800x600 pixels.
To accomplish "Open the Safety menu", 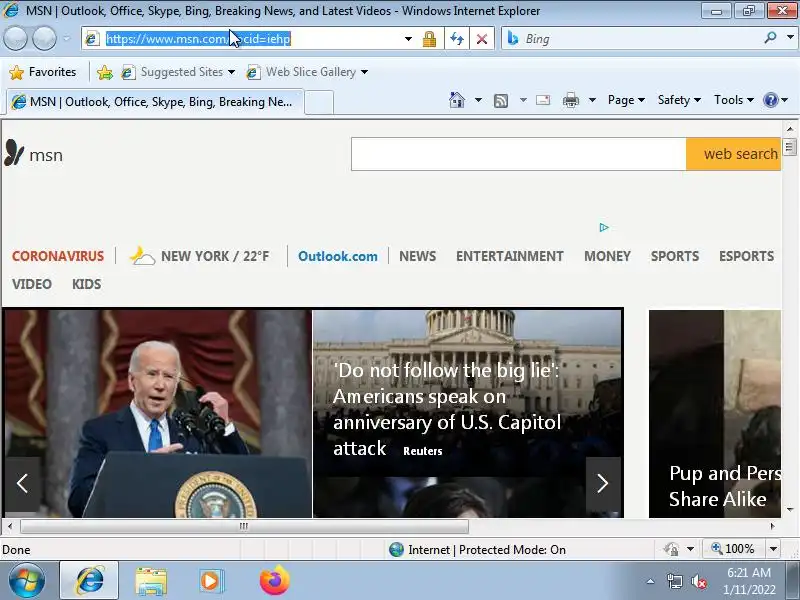I will pyautogui.click(x=679, y=100).
